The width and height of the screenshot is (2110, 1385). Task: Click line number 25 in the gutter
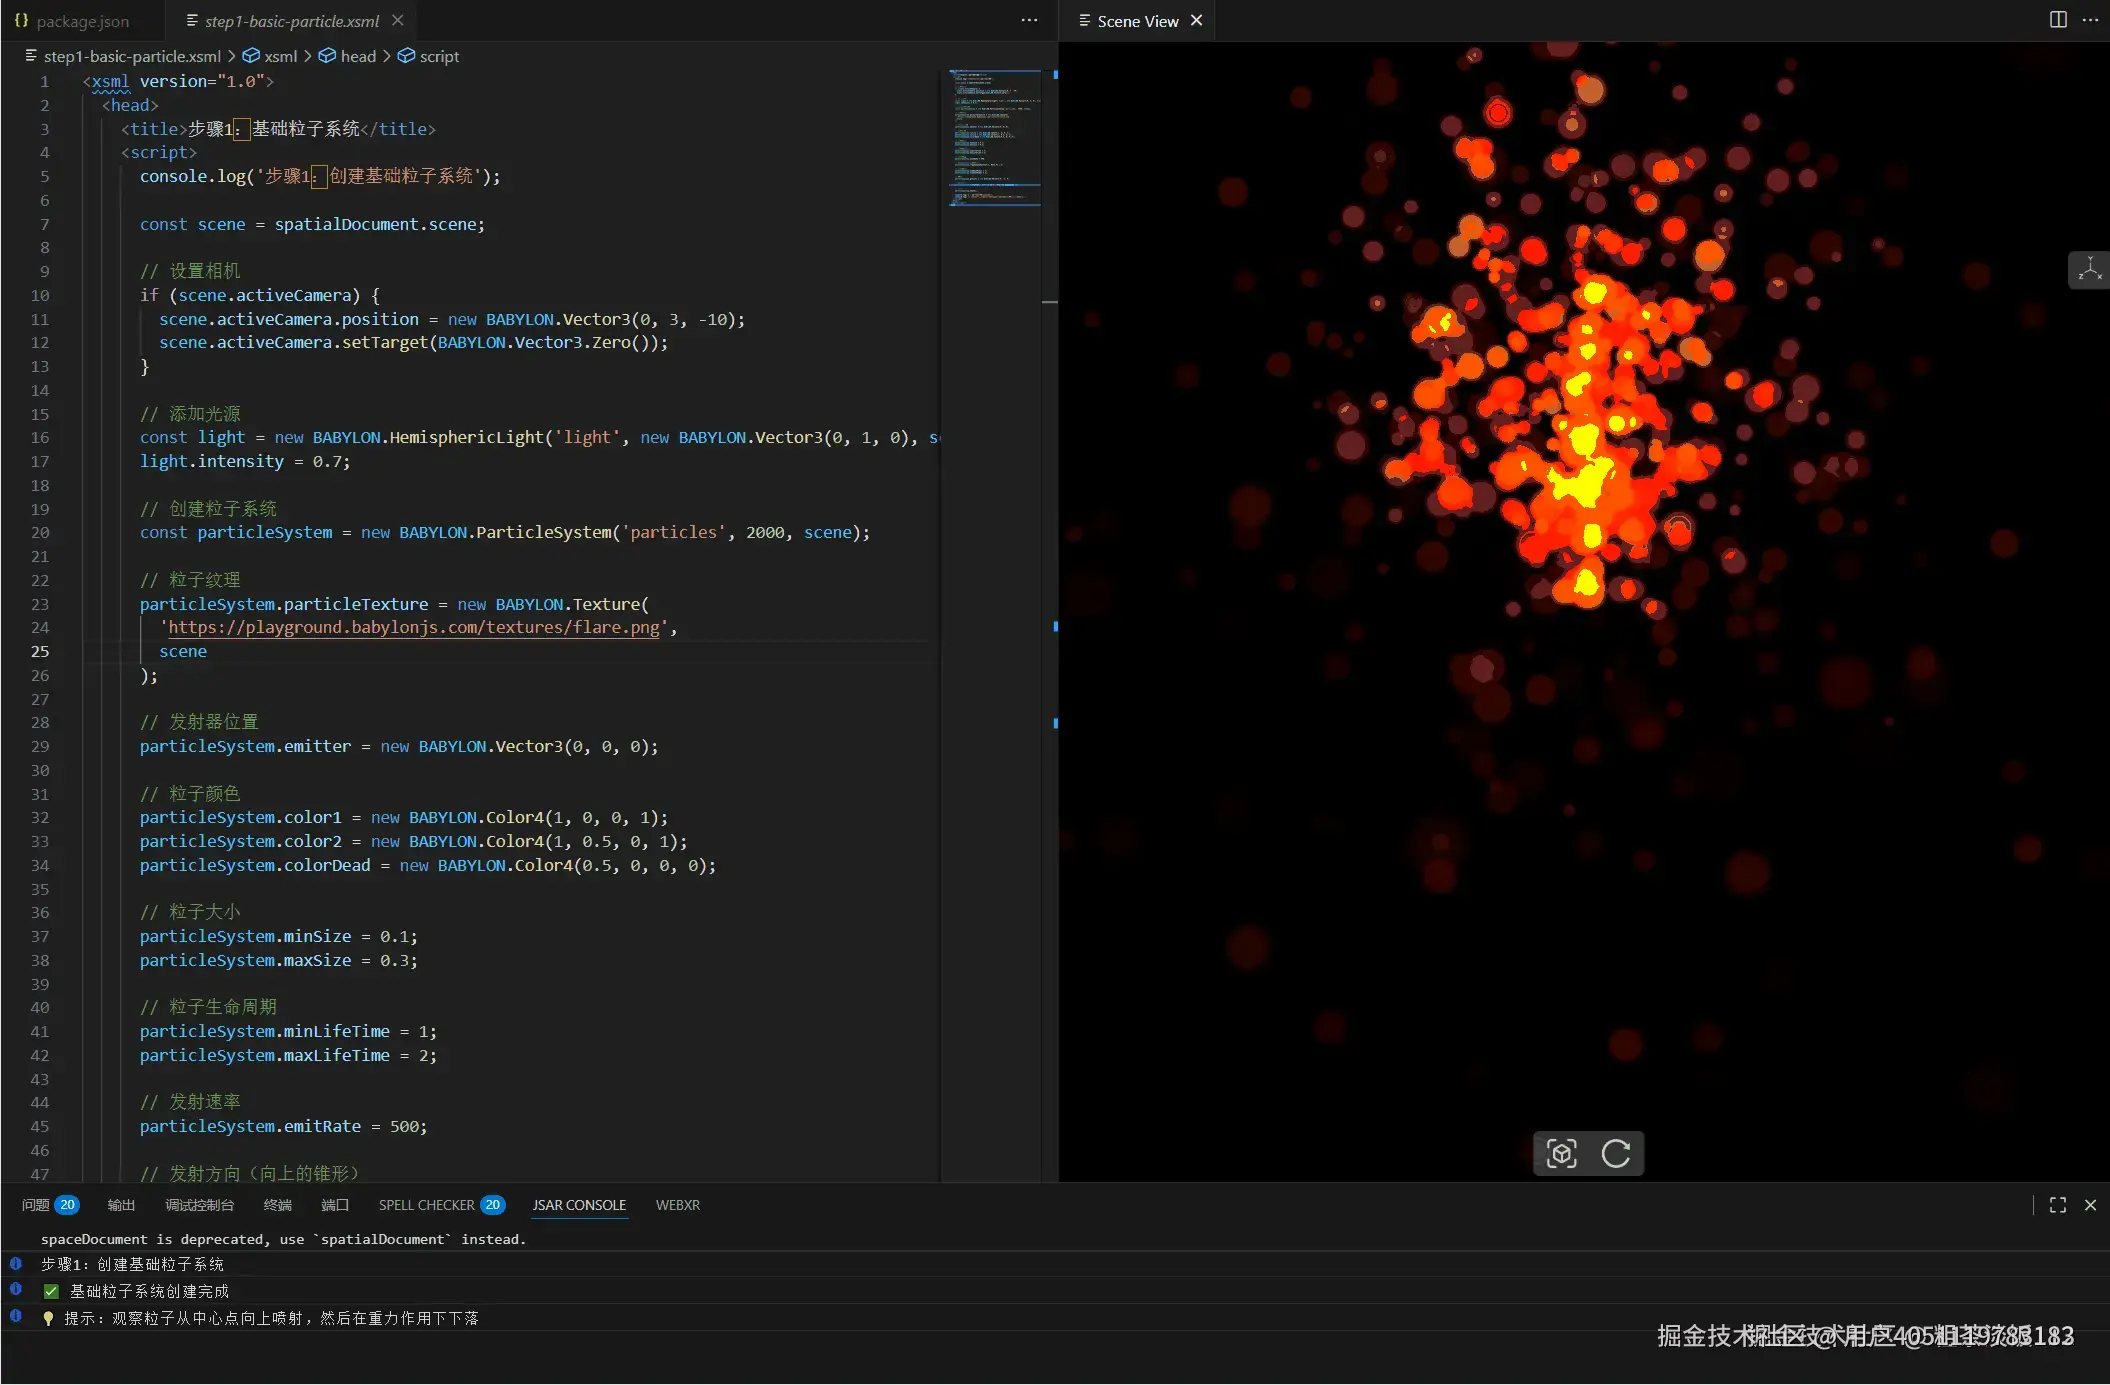point(40,651)
